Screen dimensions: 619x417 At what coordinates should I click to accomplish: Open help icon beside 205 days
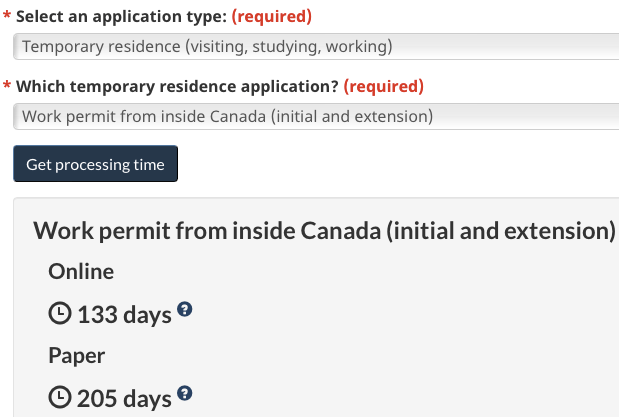point(184,394)
